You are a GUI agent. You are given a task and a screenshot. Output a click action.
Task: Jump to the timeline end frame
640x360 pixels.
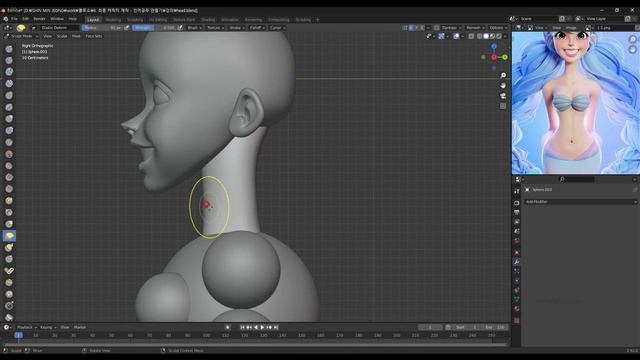point(276,327)
